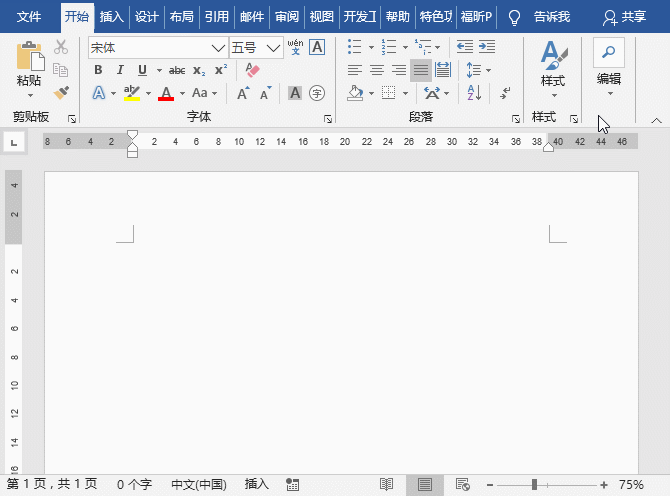Open the 剪贴板 clipboard pane launcher
Viewport: 670px width, 496px height.
72,119
